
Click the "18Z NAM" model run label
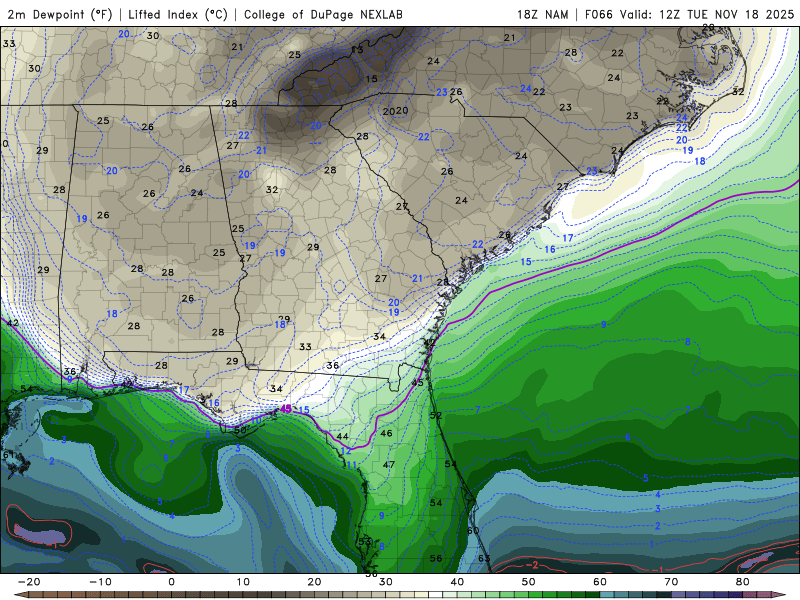(x=542, y=14)
